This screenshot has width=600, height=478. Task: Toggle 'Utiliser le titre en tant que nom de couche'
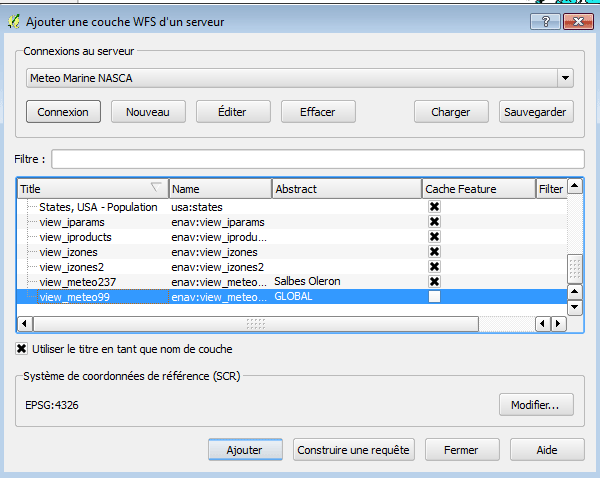pos(22,349)
